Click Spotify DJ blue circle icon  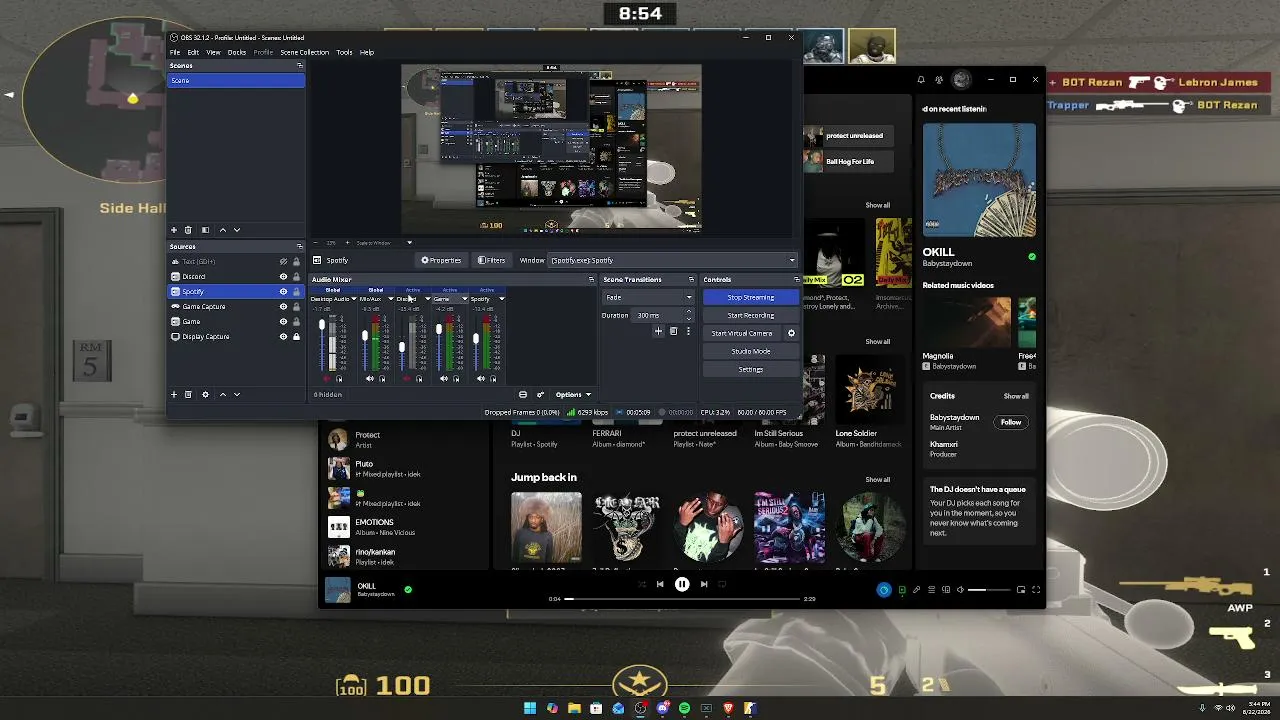pyautogui.click(x=883, y=590)
